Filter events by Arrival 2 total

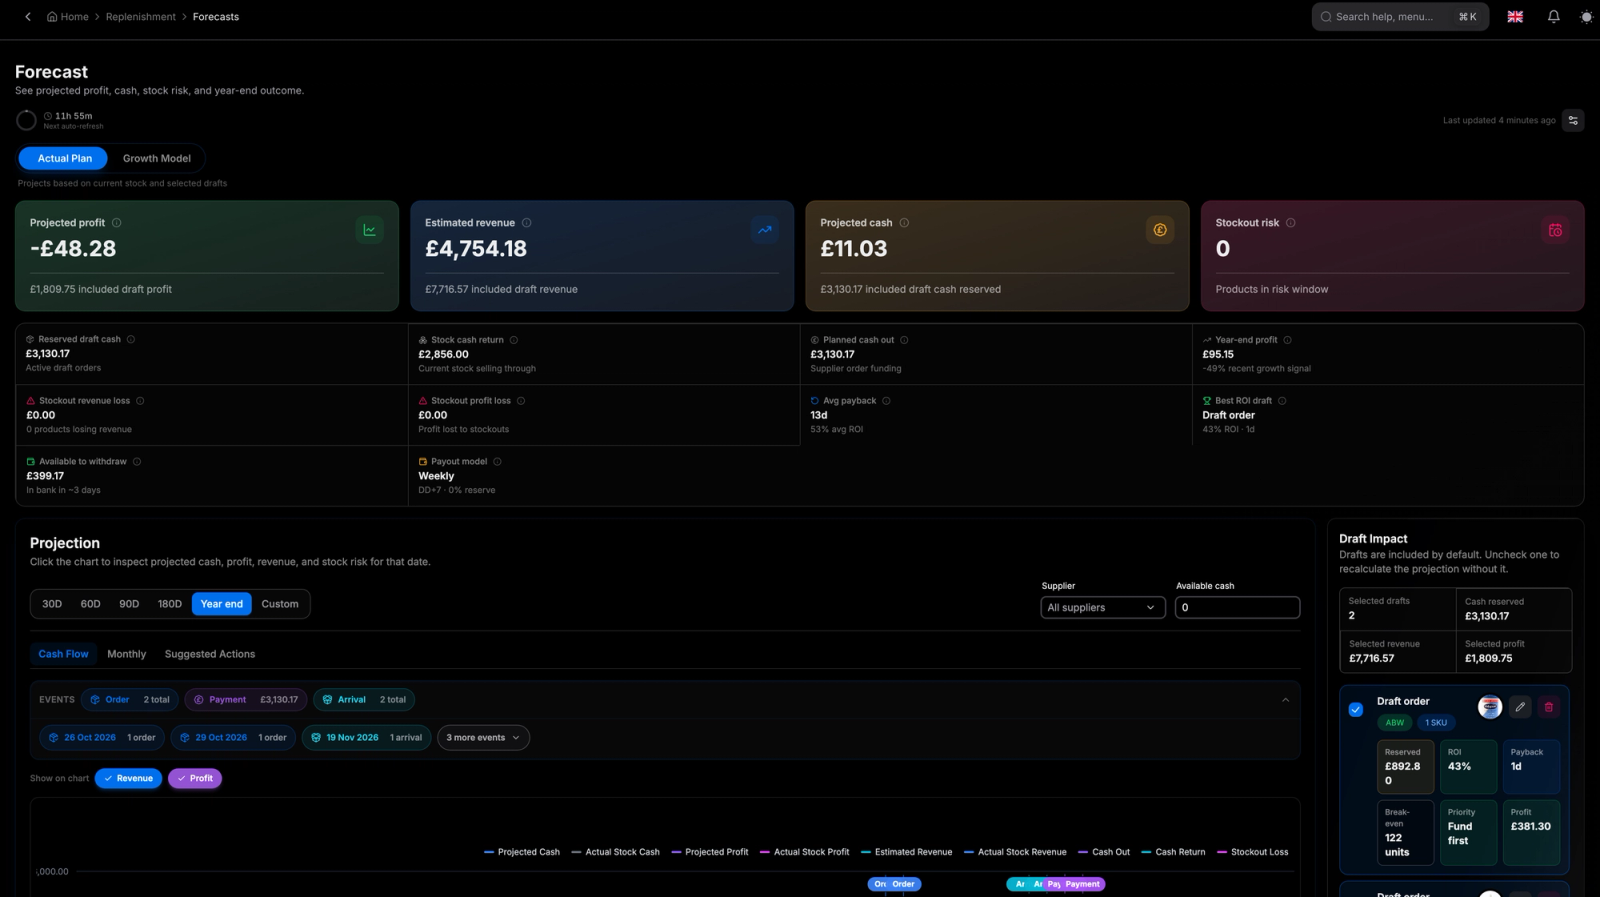[x=364, y=700]
